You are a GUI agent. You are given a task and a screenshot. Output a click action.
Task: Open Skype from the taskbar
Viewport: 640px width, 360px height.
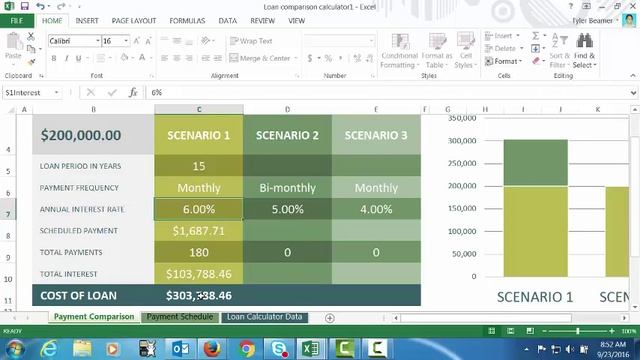click(279, 349)
